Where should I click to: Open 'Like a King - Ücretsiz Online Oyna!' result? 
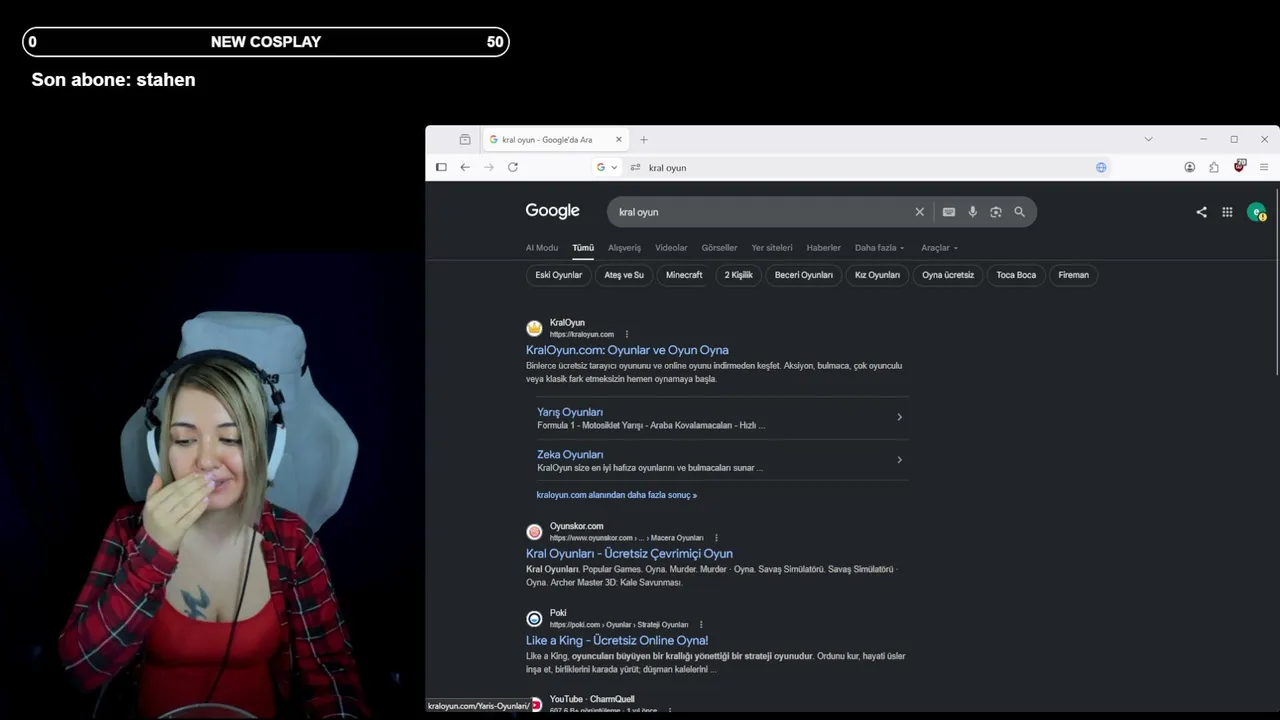click(617, 640)
